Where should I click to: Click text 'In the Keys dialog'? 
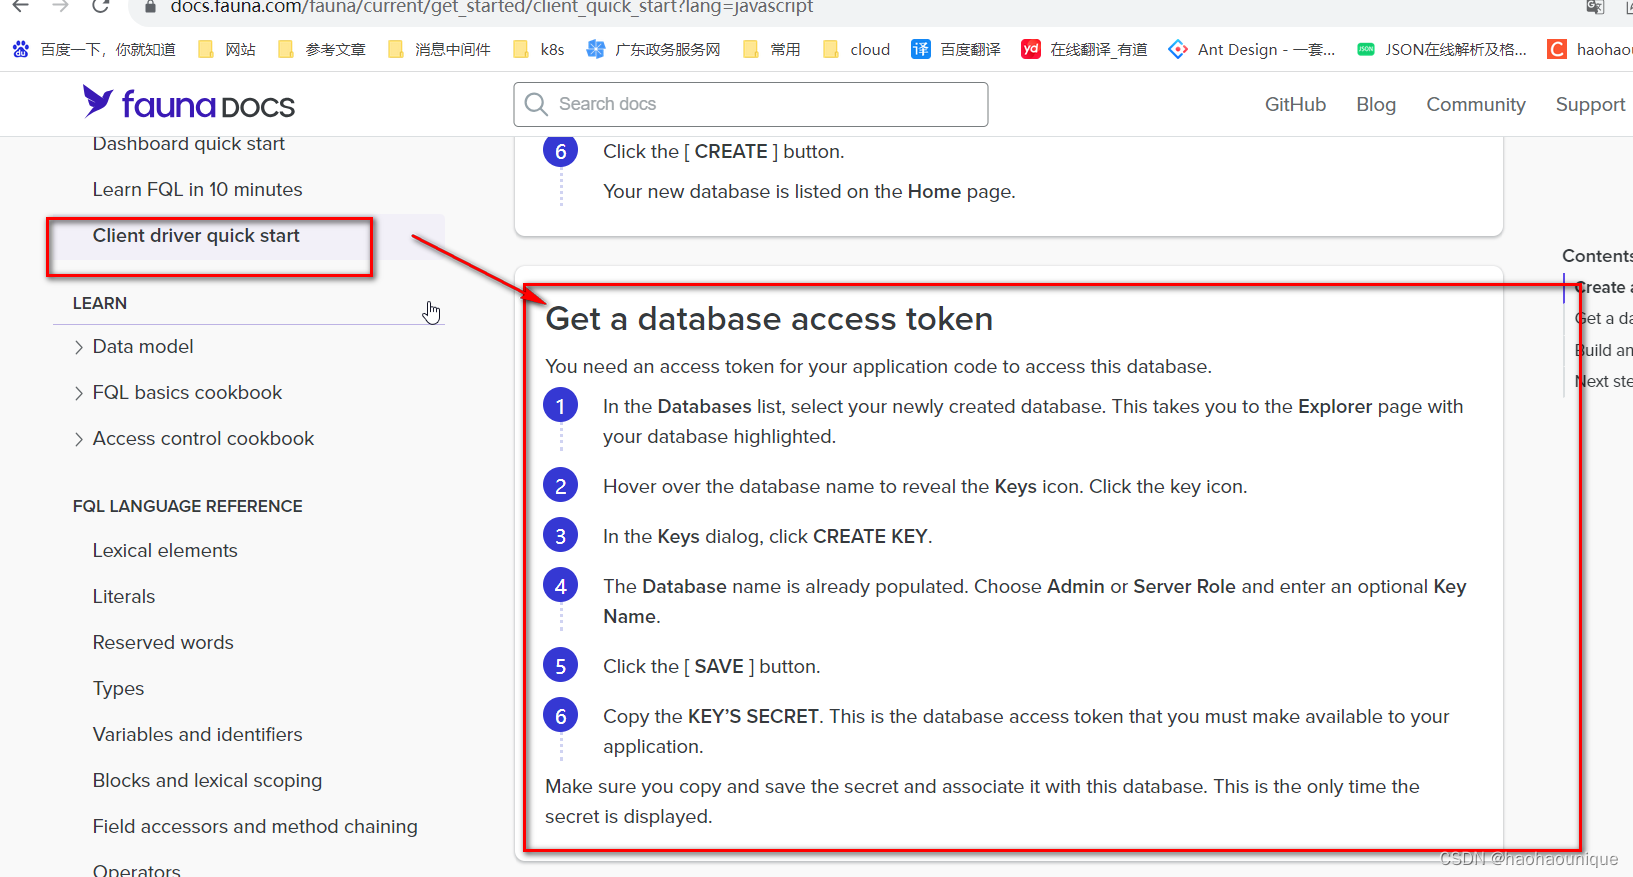pyautogui.click(x=681, y=536)
